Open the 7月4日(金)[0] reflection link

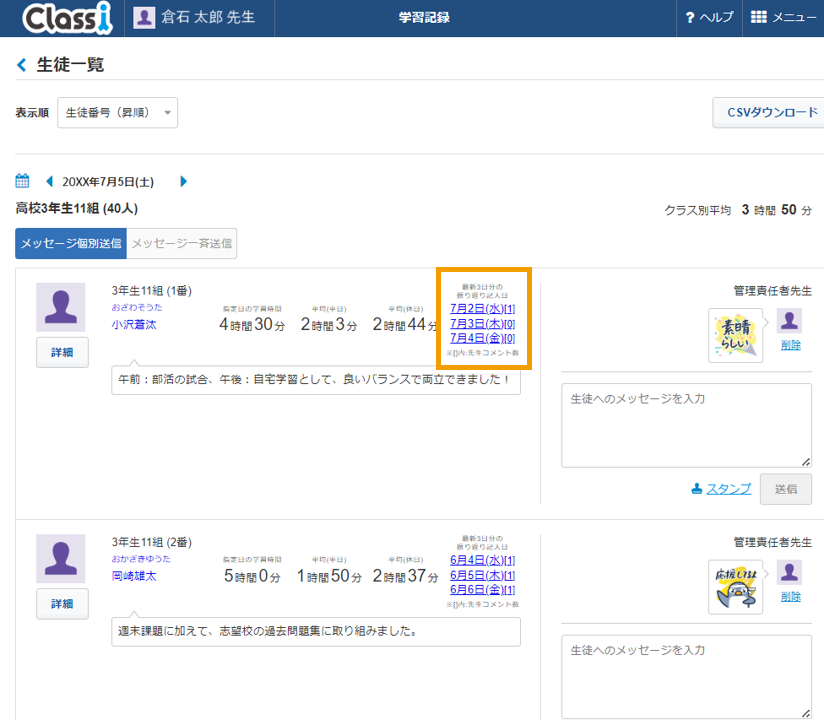coord(482,338)
